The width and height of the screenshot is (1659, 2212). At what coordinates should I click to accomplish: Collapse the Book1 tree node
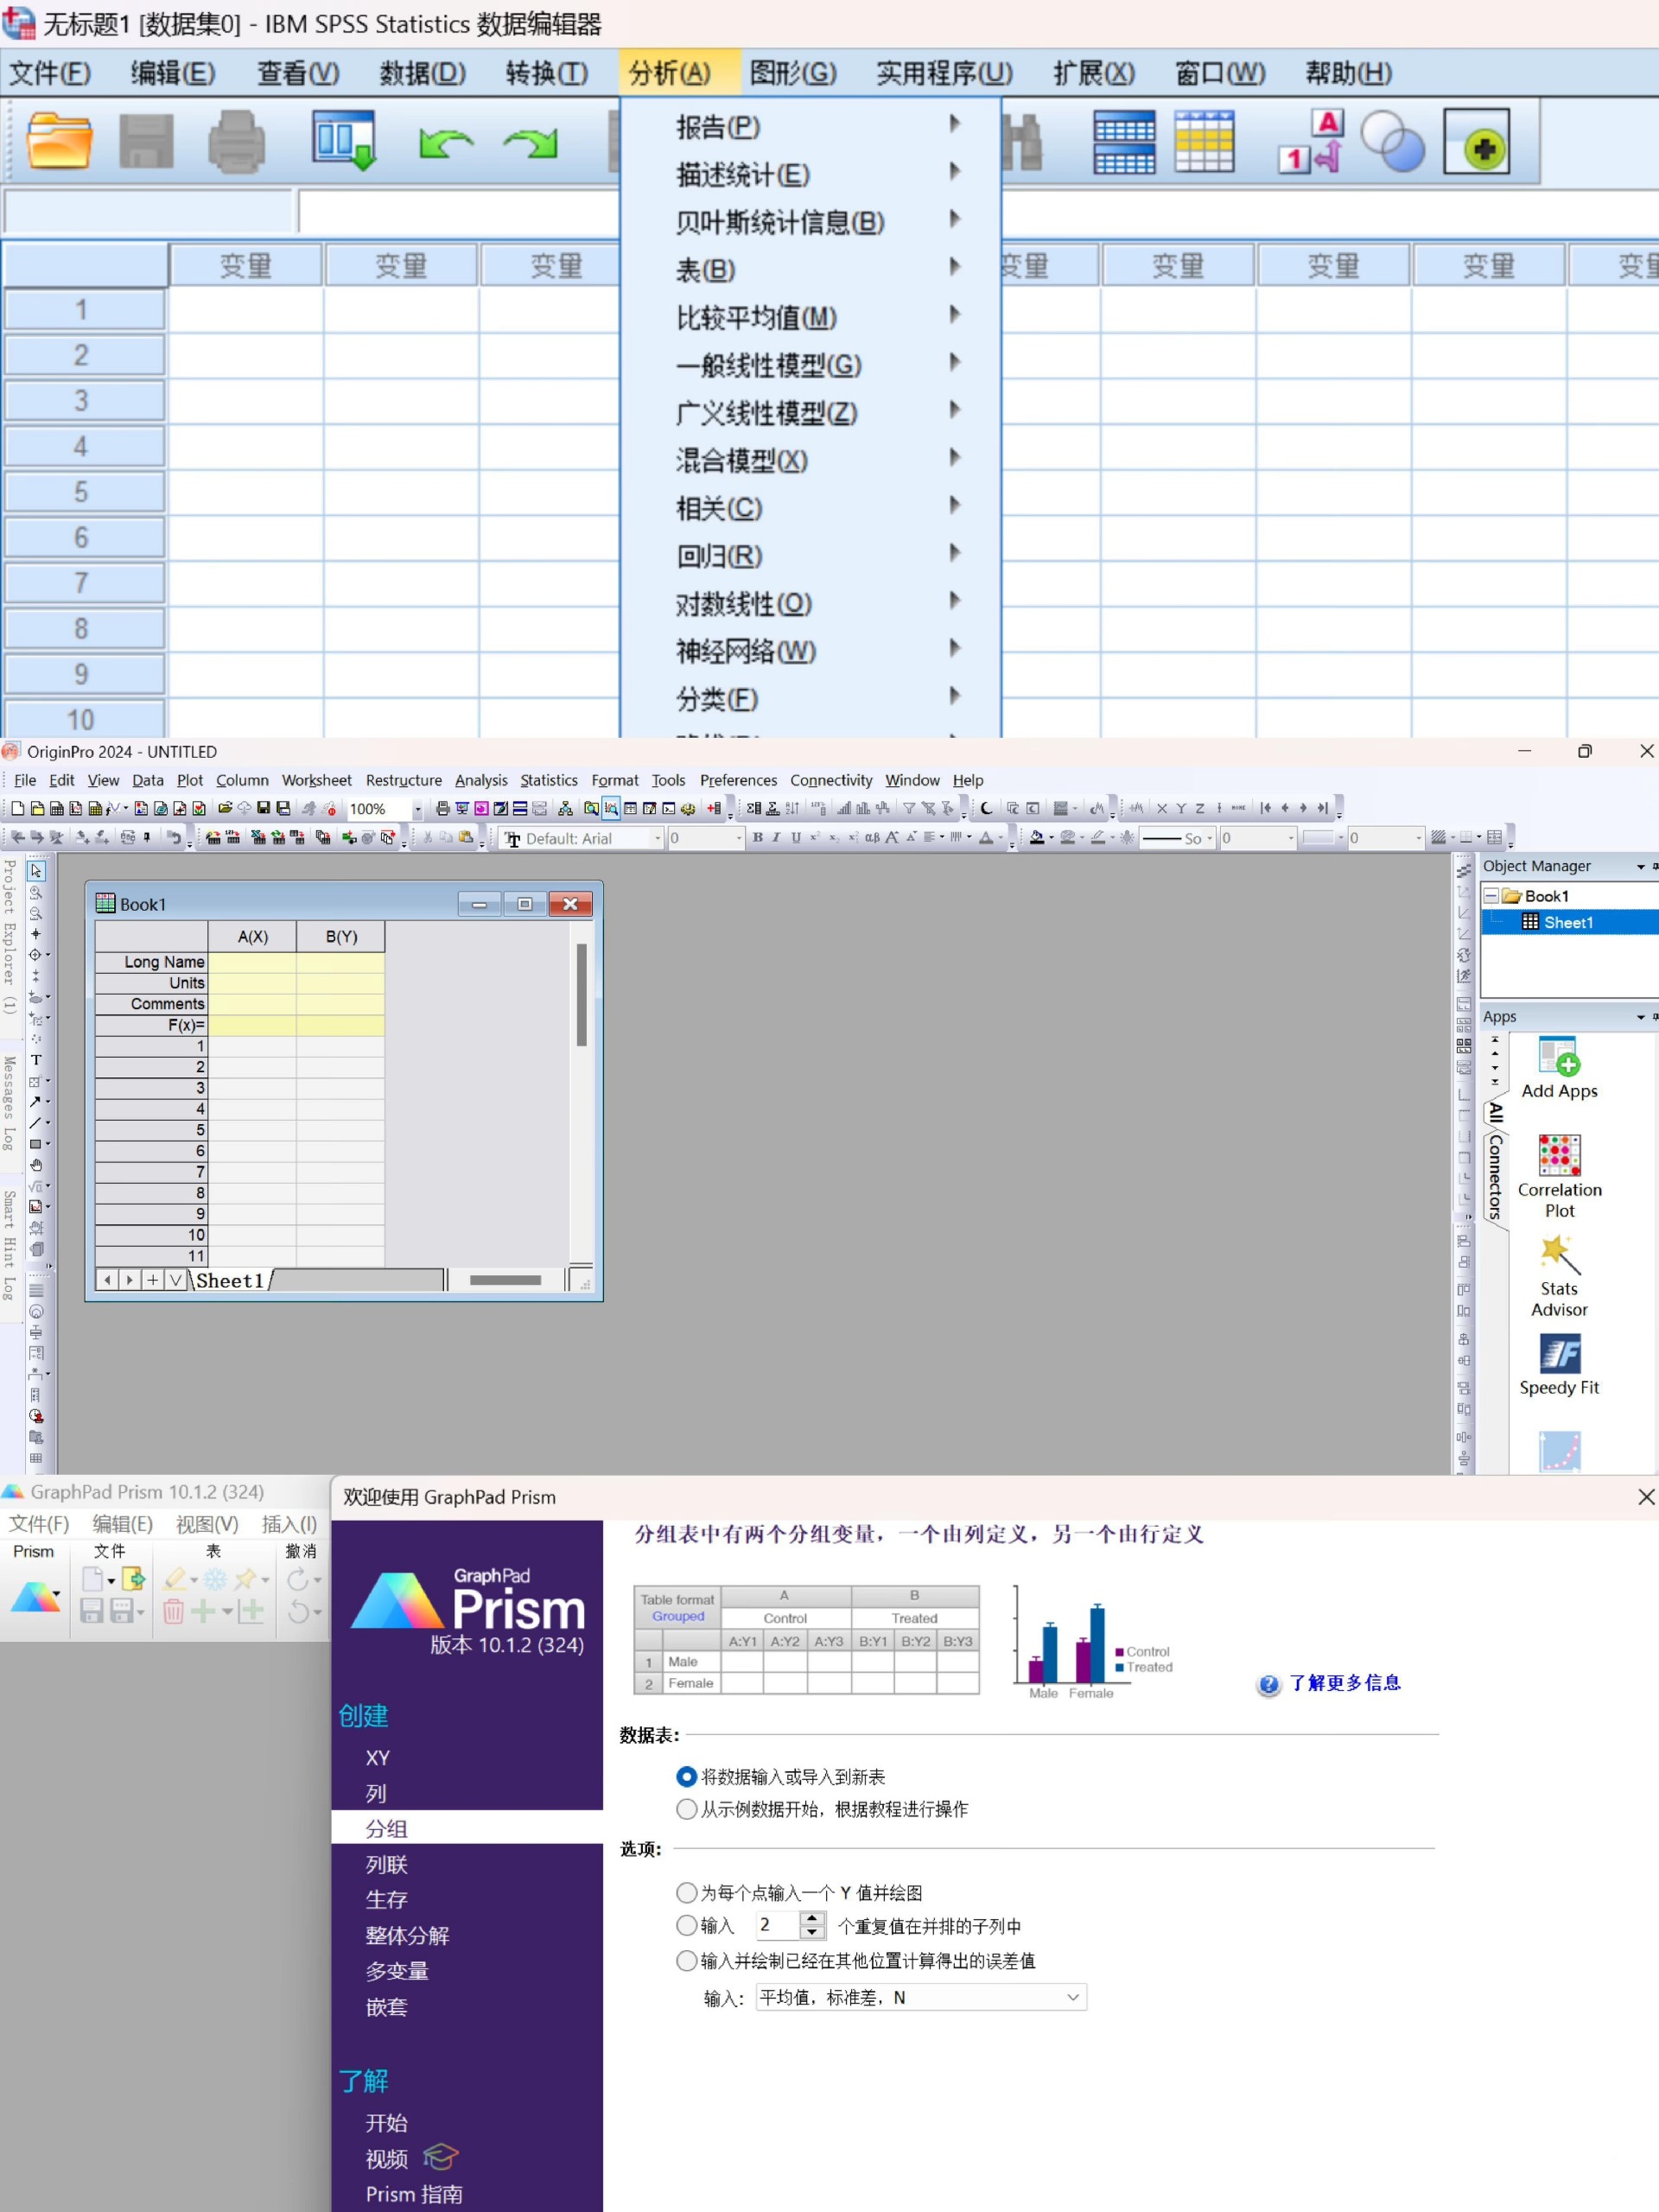tap(1491, 896)
